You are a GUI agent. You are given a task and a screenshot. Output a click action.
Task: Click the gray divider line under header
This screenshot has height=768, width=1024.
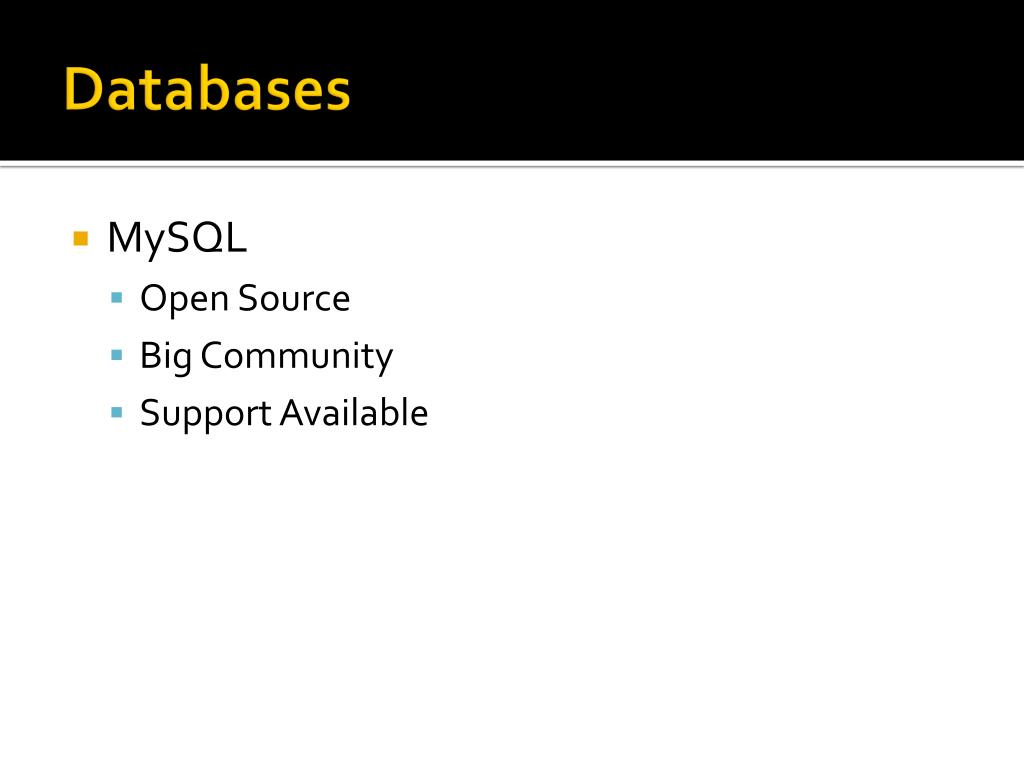click(512, 165)
